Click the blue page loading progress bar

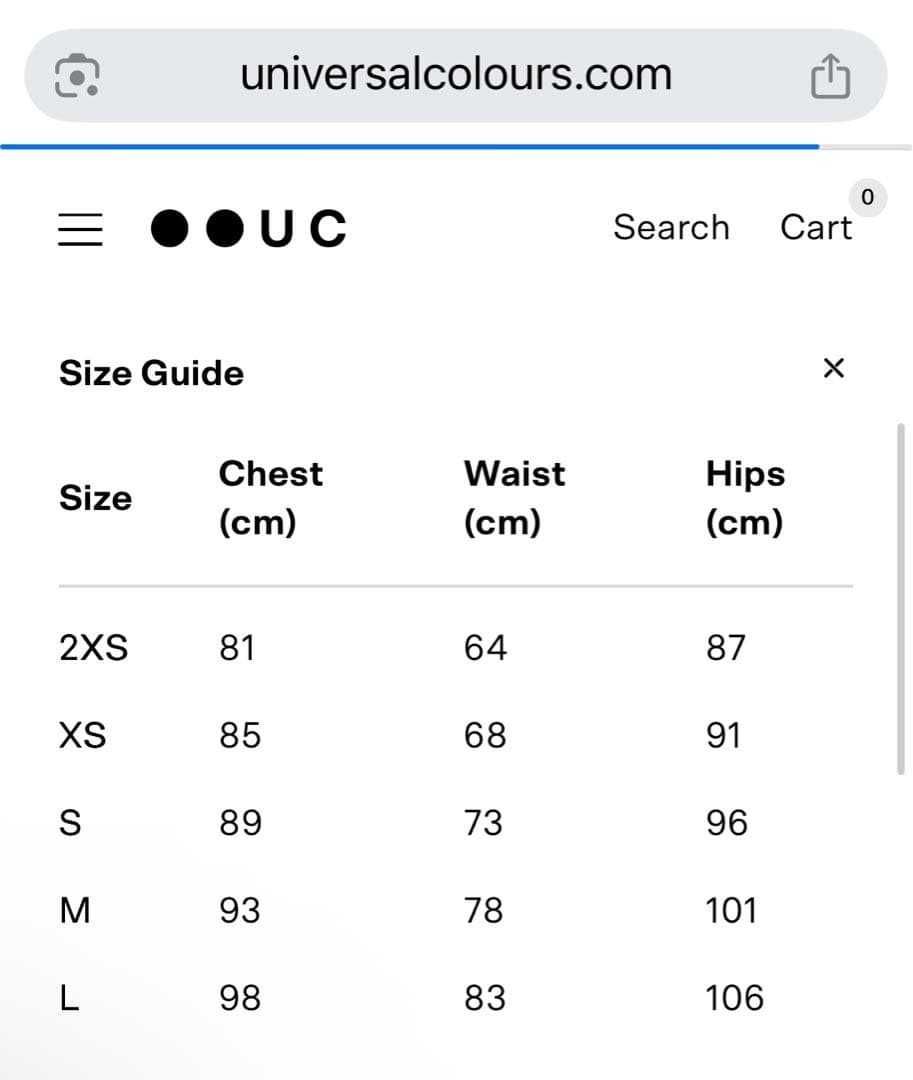410,146
